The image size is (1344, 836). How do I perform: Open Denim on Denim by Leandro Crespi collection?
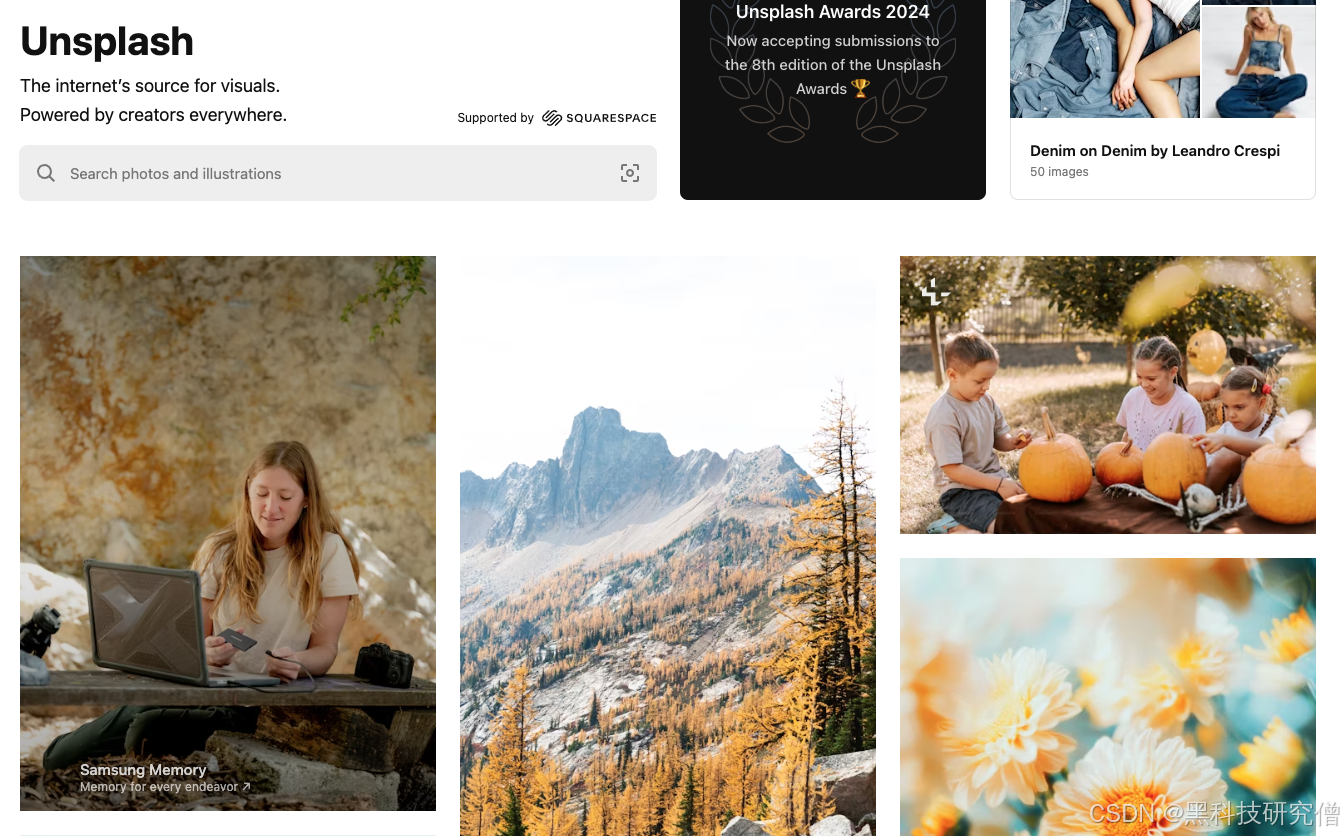click(1155, 151)
